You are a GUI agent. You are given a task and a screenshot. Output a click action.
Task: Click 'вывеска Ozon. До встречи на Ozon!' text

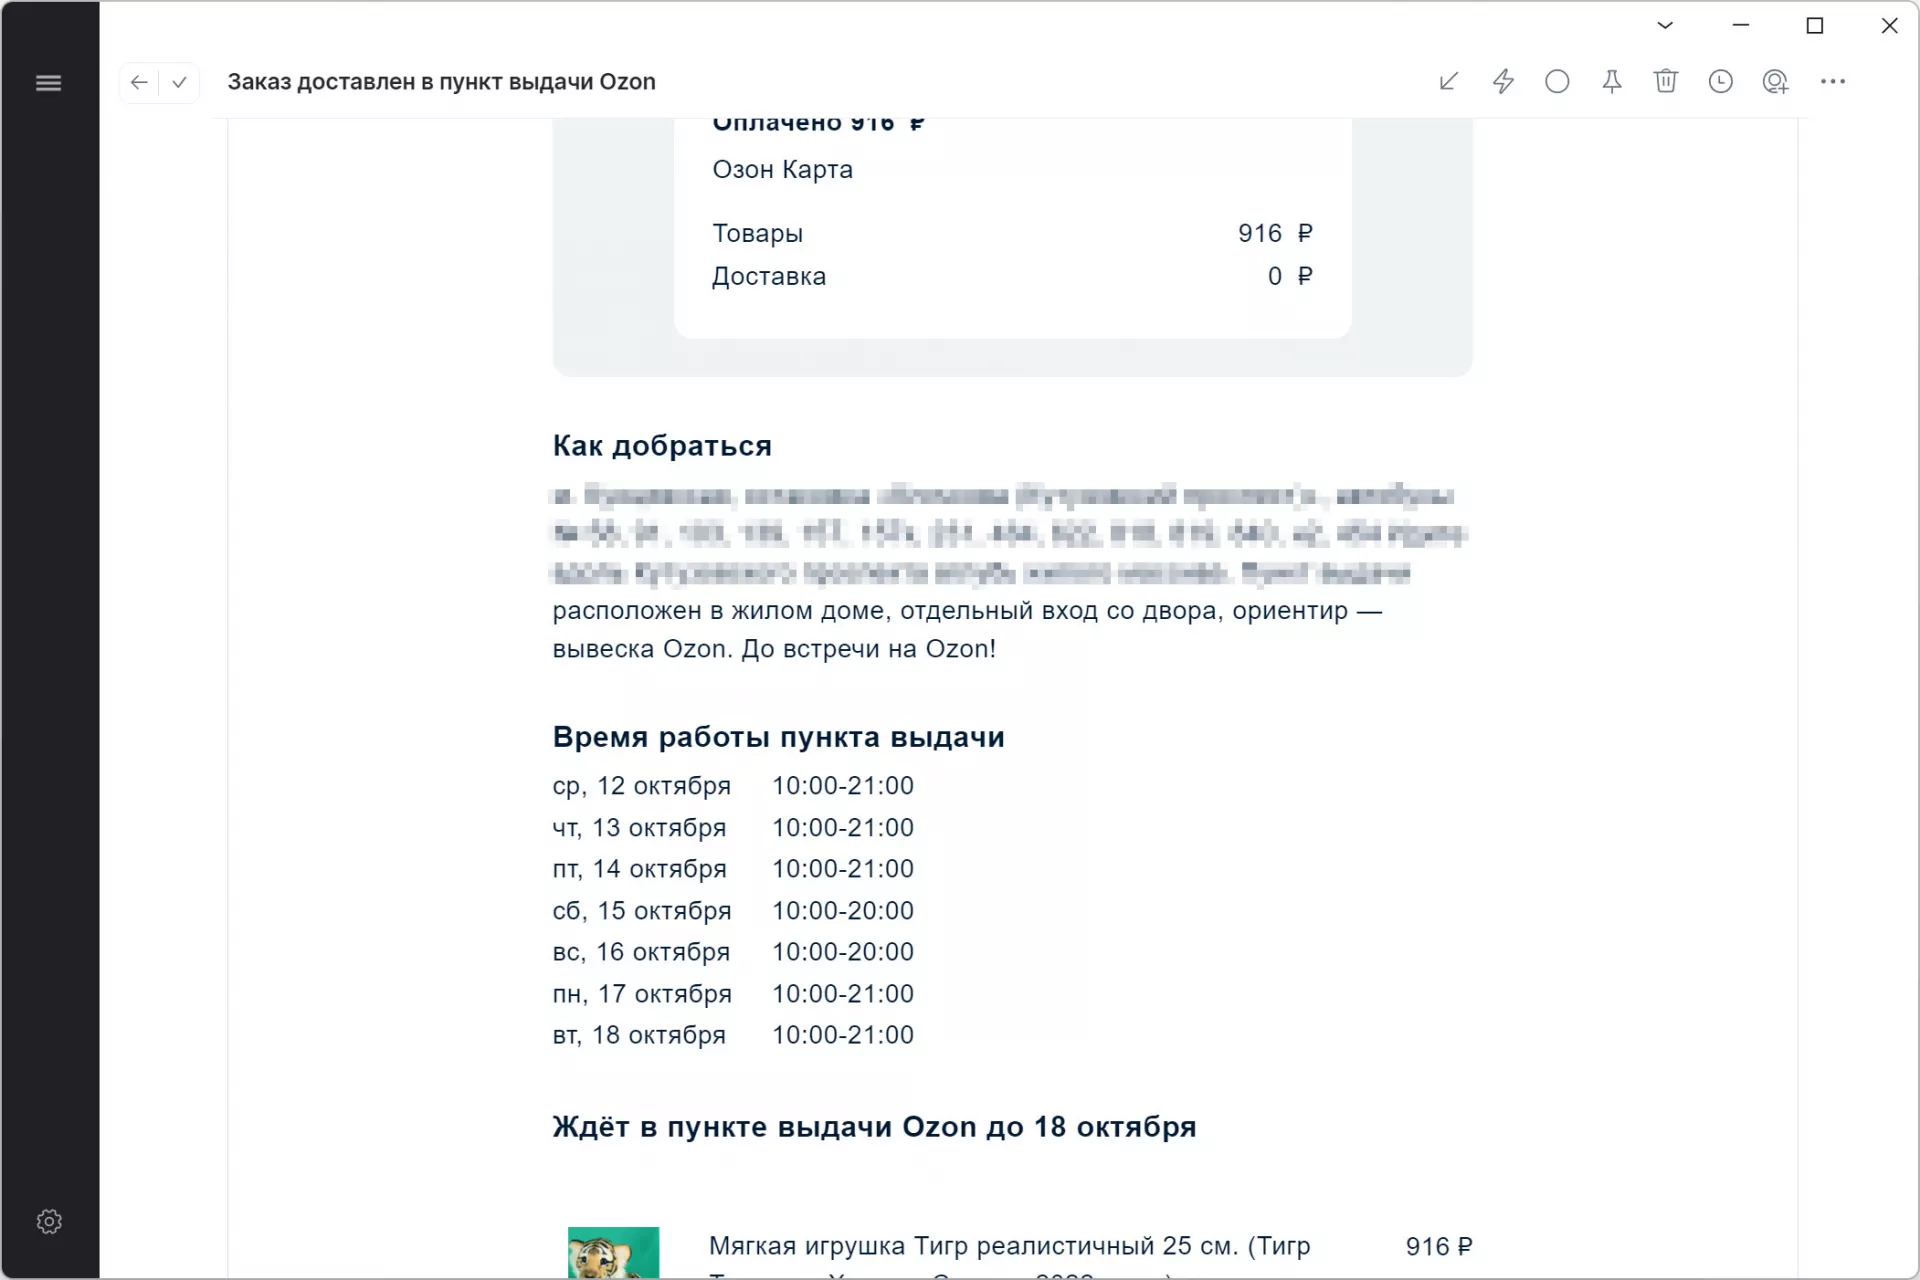pyautogui.click(x=774, y=649)
